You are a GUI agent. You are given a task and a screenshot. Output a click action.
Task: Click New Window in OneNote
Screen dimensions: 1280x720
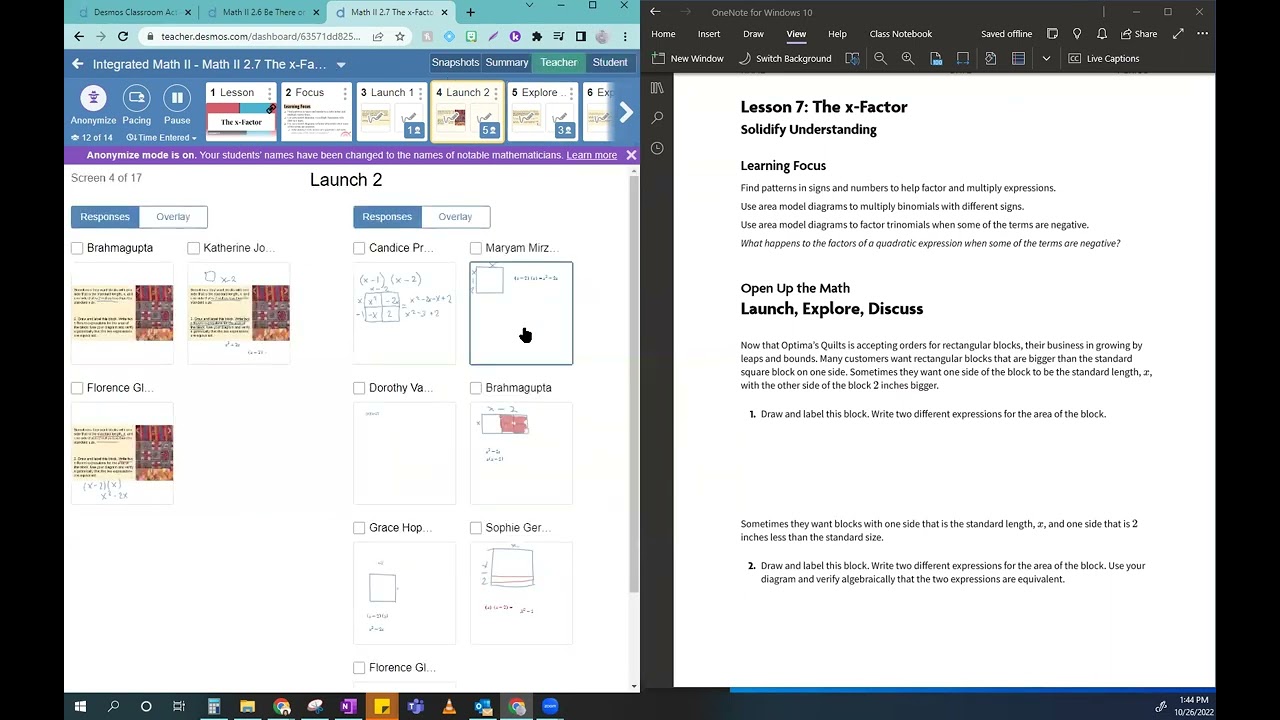click(x=687, y=58)
